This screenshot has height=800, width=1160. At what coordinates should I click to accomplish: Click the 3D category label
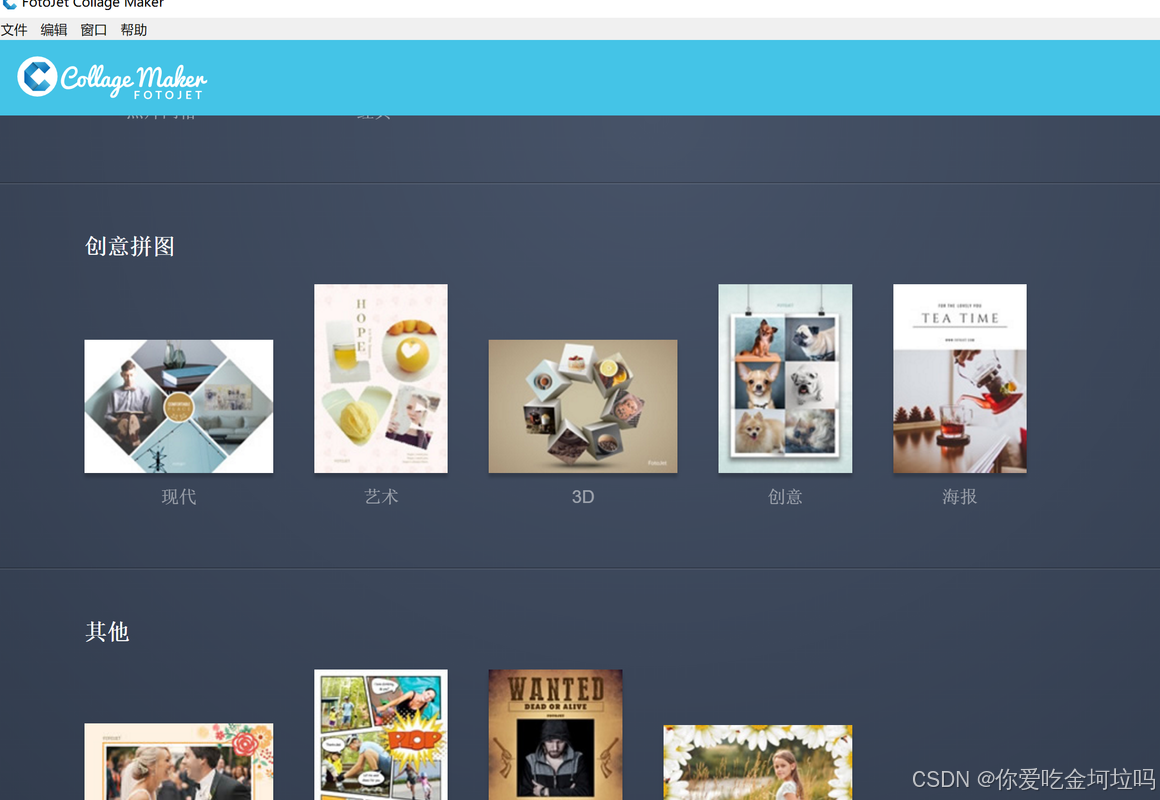coord(583,497)
